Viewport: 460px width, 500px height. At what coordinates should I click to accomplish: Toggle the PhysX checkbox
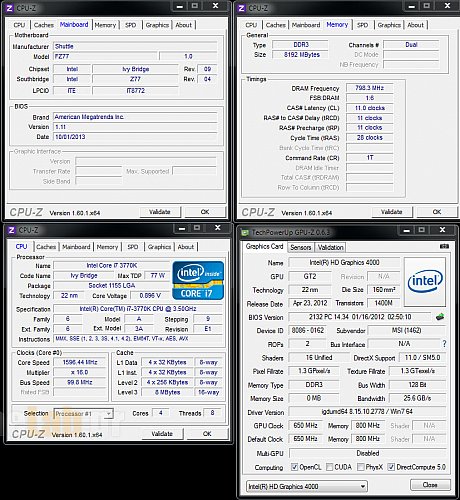point(360,467)
